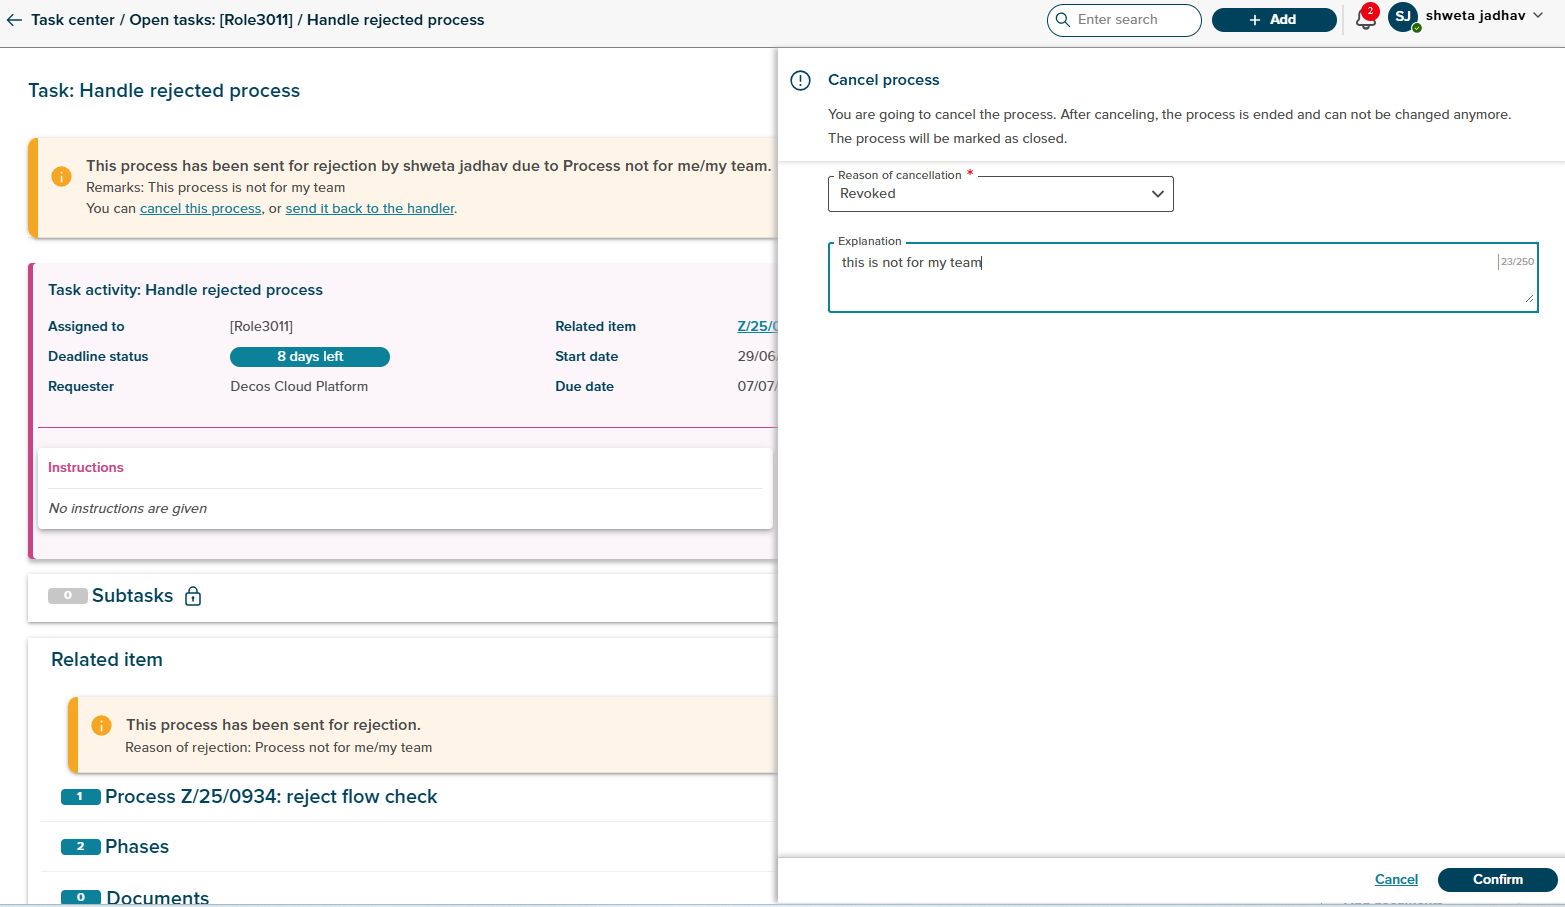Viewport: 1565px width, 907px height.
Task: Expand the shweta jadhav user menu
Action: coord(1537,16)
